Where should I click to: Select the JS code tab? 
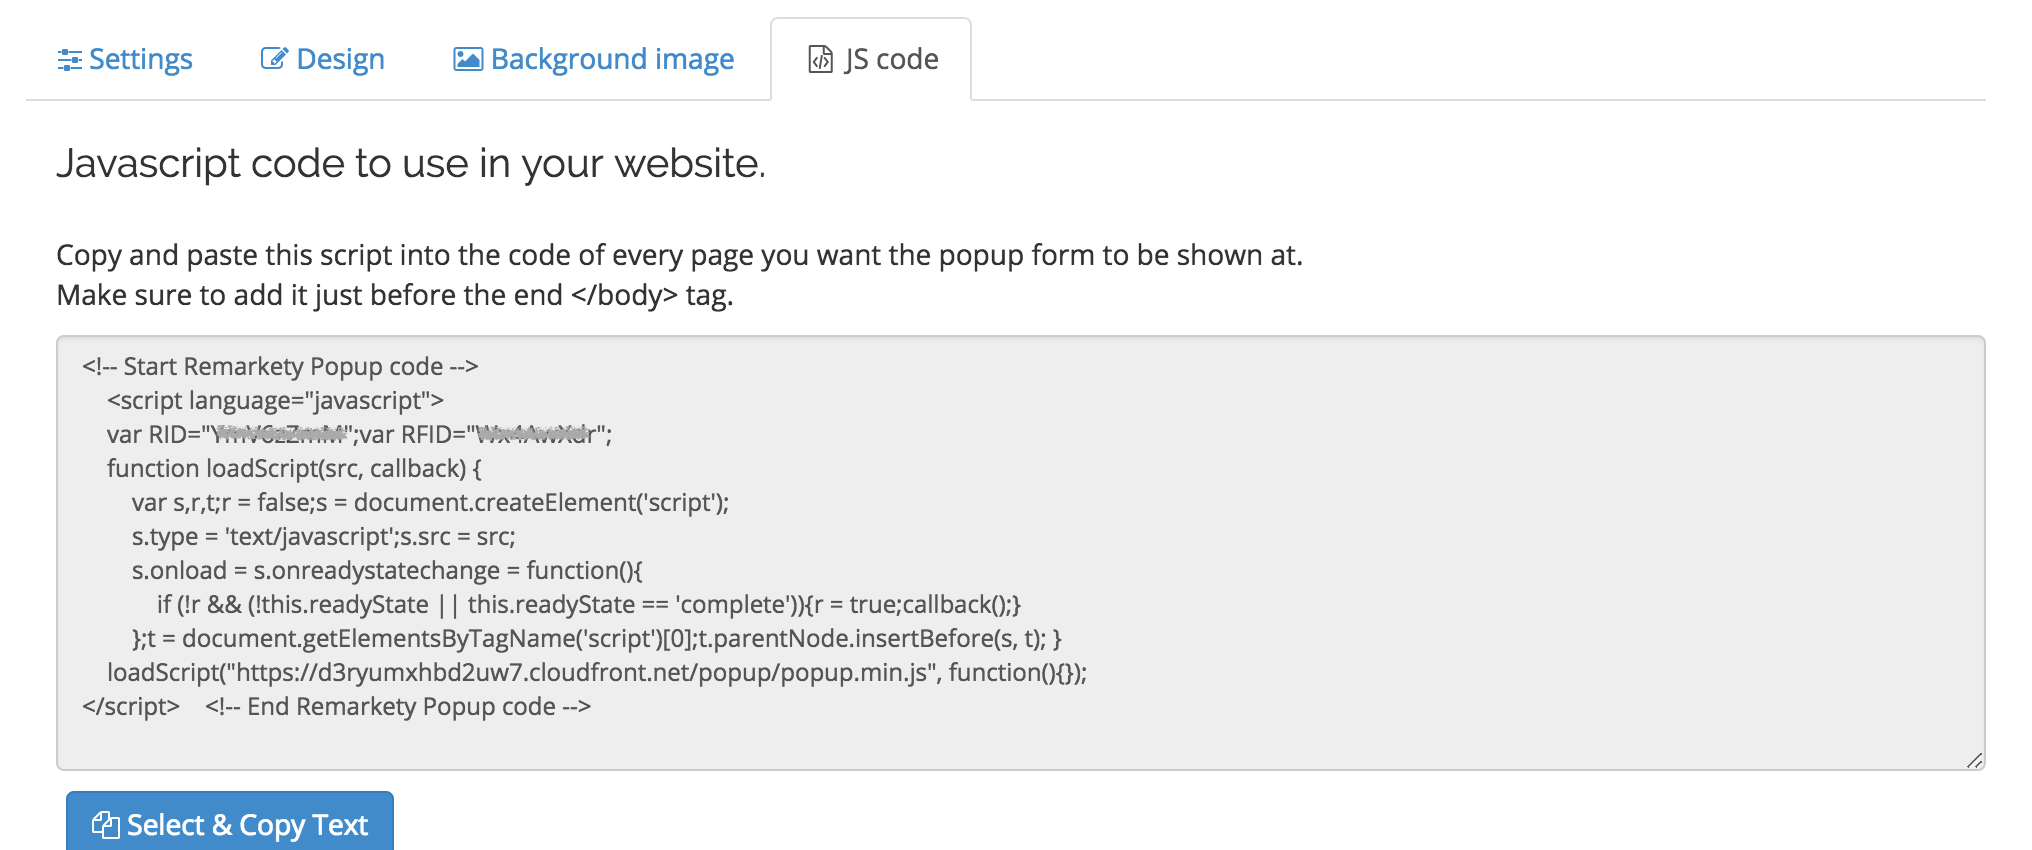(x=872, y=60)
